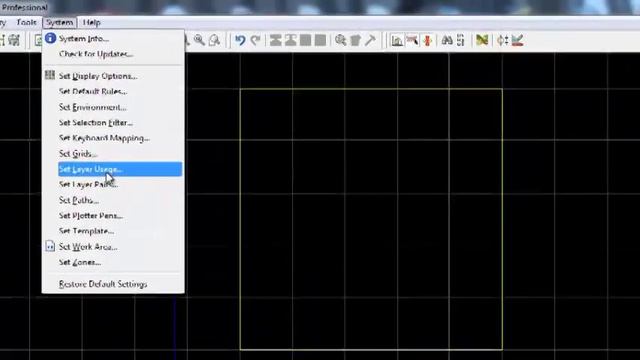Click the red-topped icon beside chart icon
The image size is (640, 360).
(412, 40)
